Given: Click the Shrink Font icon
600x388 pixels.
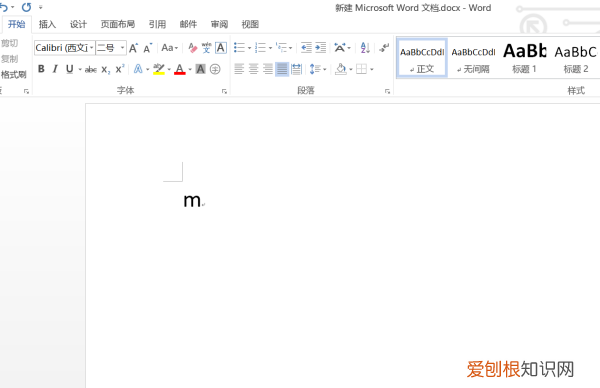Looking at the screenshot, I should (148, 48).
